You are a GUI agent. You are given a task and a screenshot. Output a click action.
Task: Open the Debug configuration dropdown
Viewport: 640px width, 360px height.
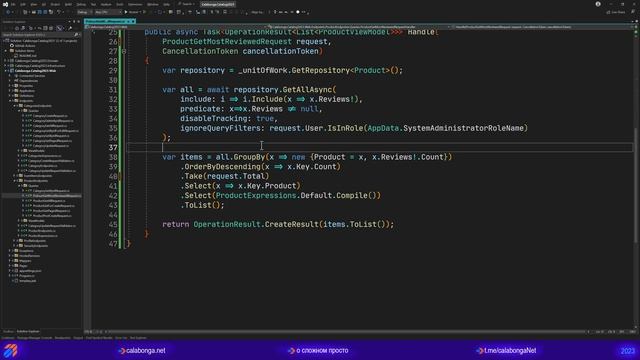point(85,12)
